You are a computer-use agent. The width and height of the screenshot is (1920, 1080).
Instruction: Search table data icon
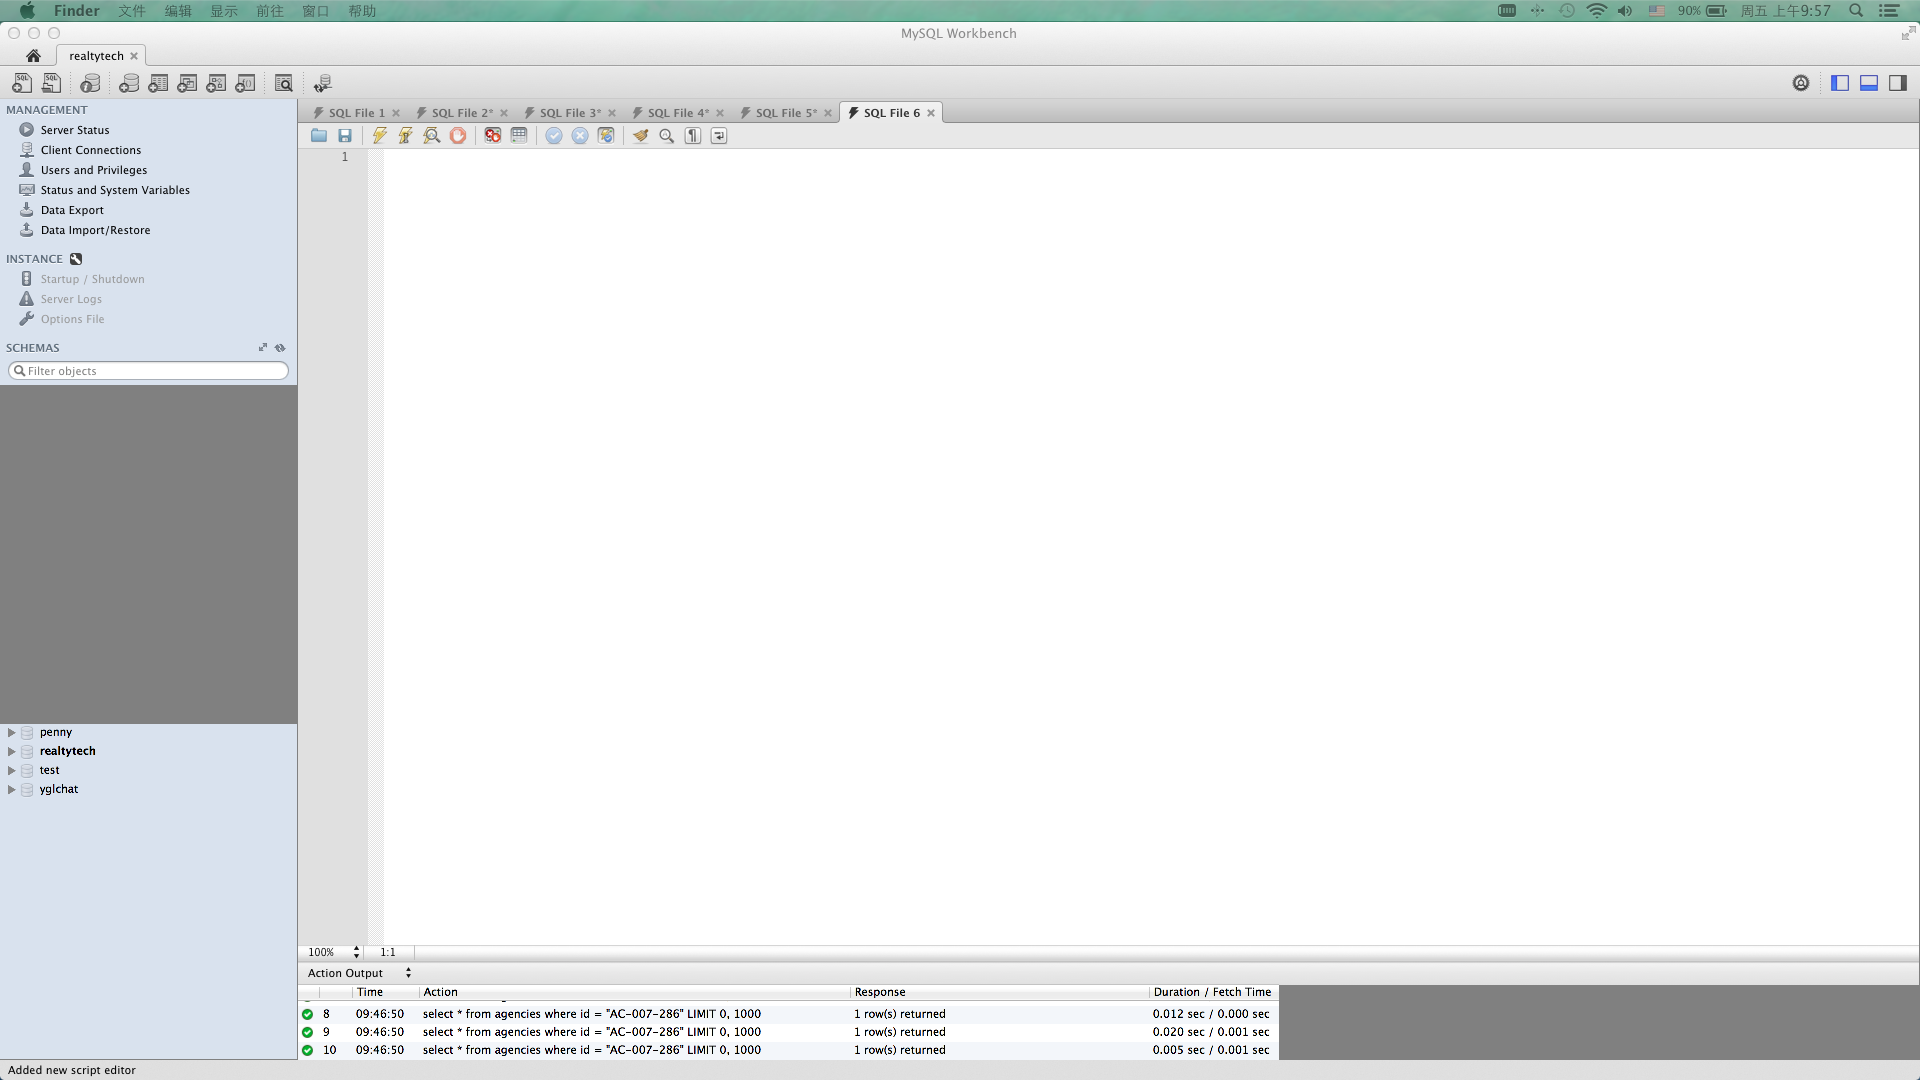click(284, 83)
